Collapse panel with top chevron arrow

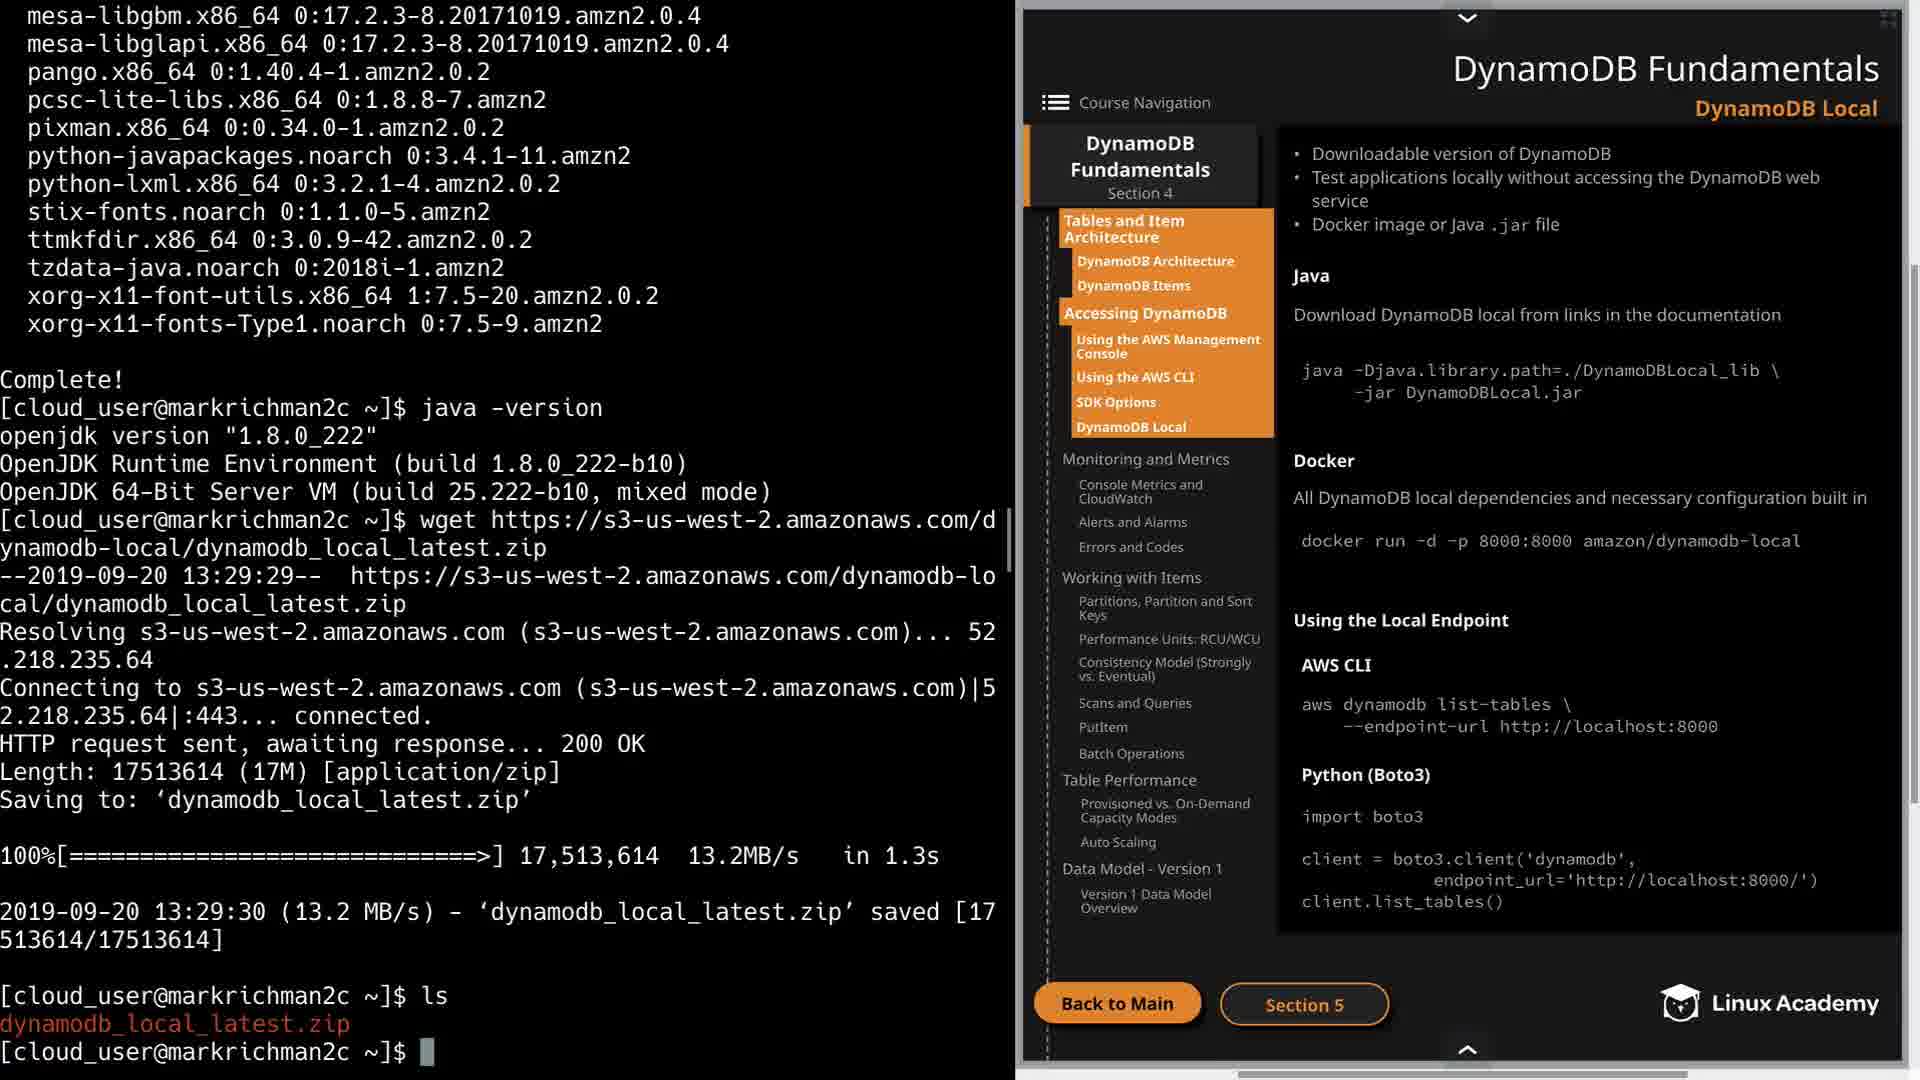[1467, 18]
